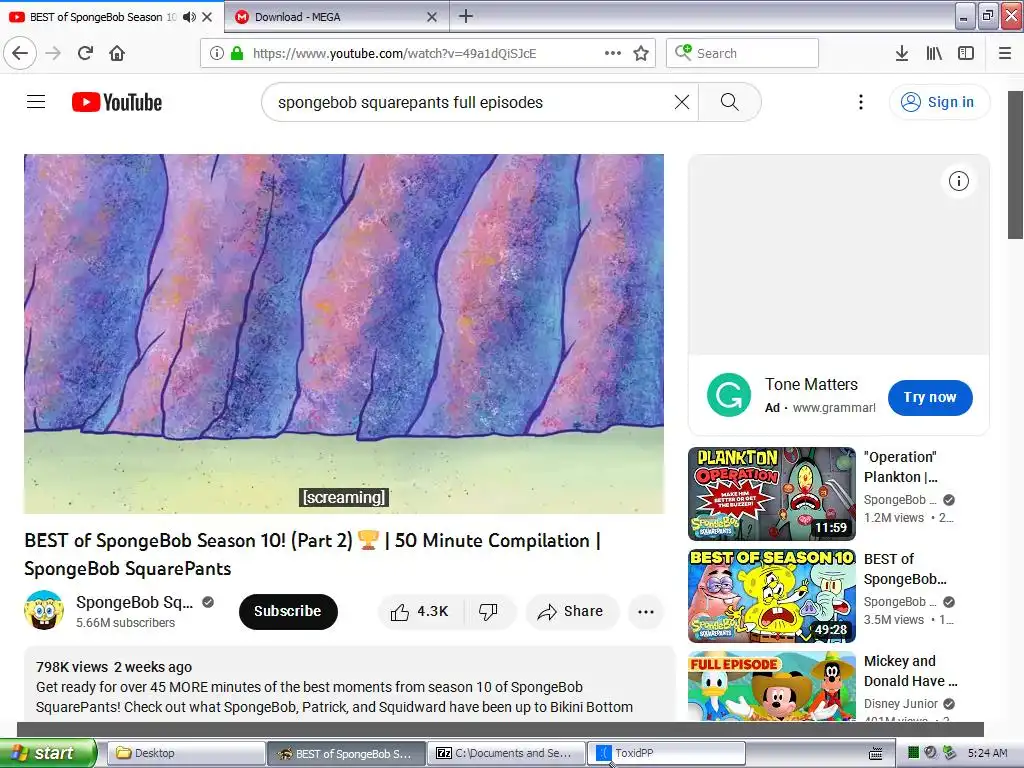The width and height of the screenshot is (1024, 768).
Task: Click the page vertical scrollbar thumb
Action: point(1016,165)
